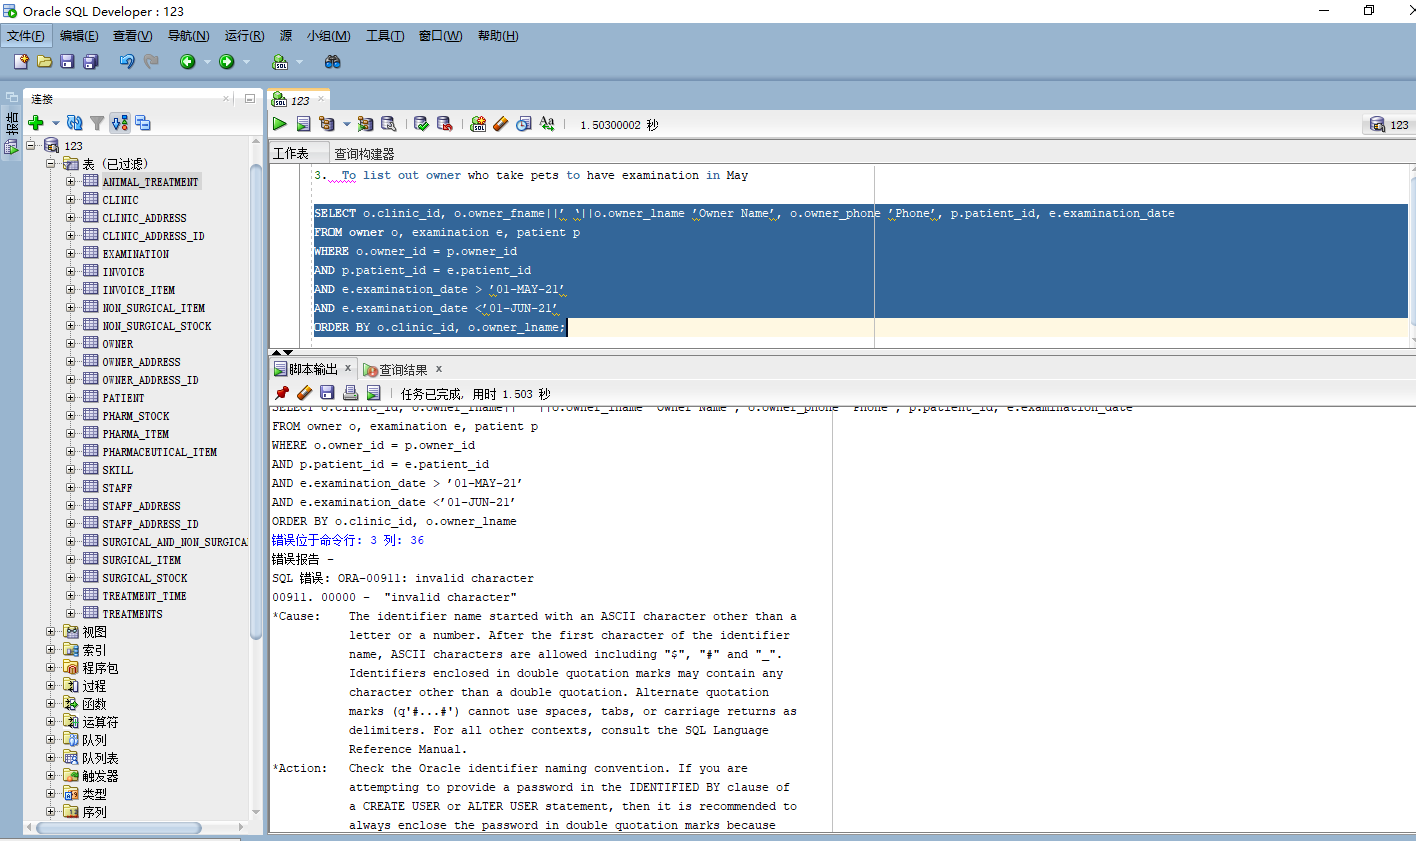The height and width of the screenshot is (841, 1416).
Task: Open the 文件(F) menu
Action: pos(26,36)
